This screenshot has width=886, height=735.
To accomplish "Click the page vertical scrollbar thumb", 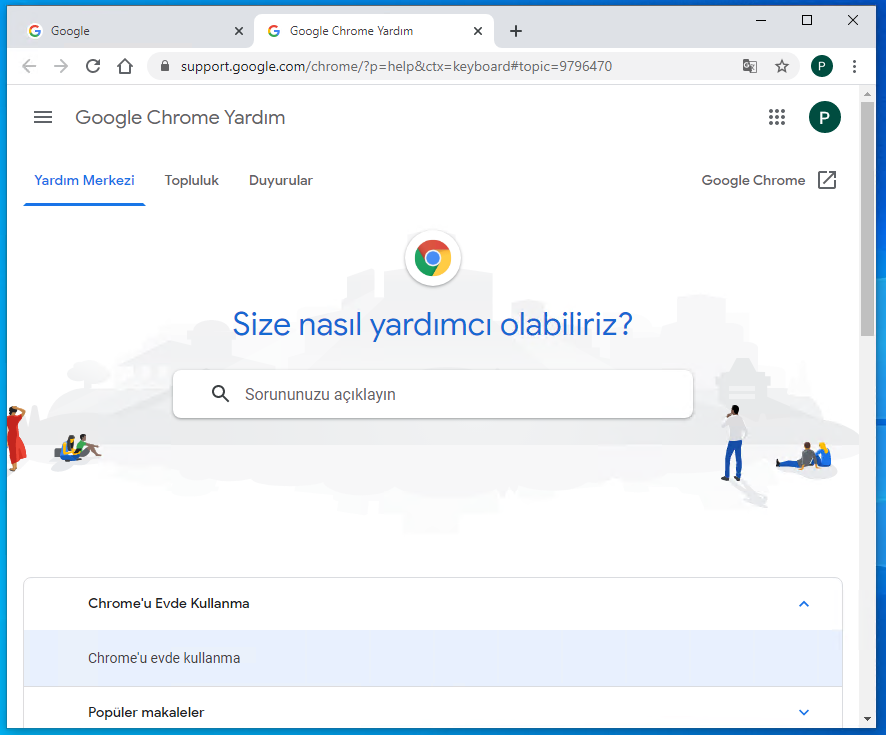I will 867,219.
